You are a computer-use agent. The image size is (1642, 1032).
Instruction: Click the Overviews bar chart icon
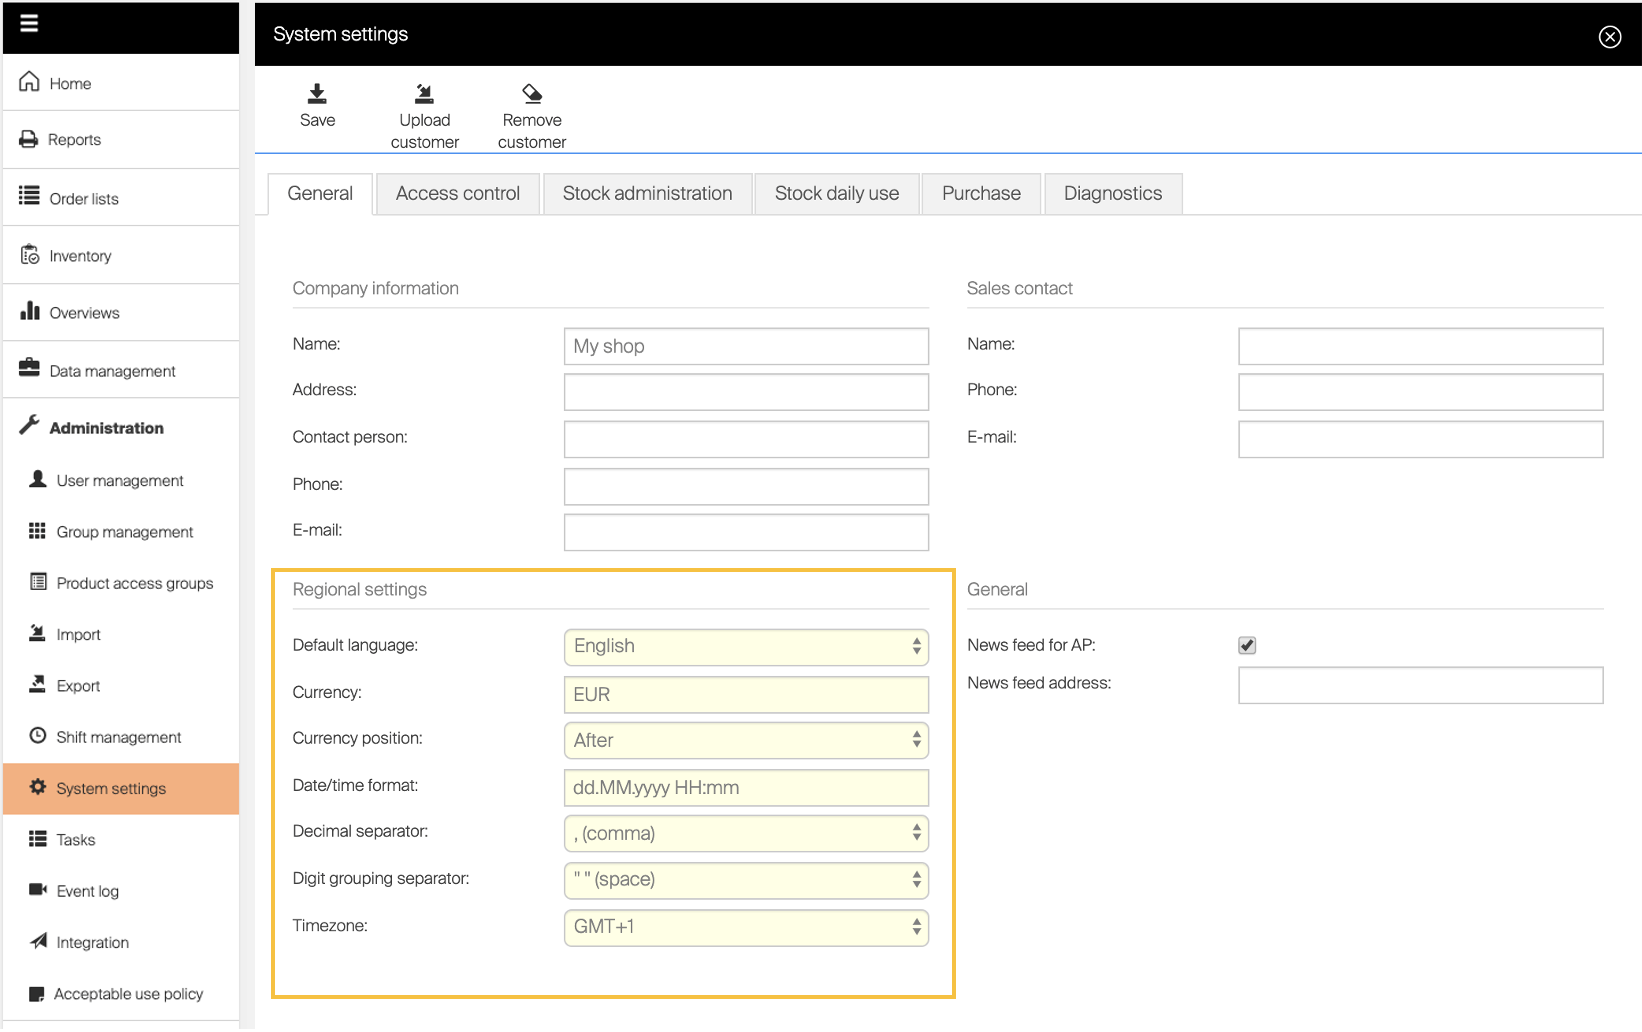[x=30, y=311]
